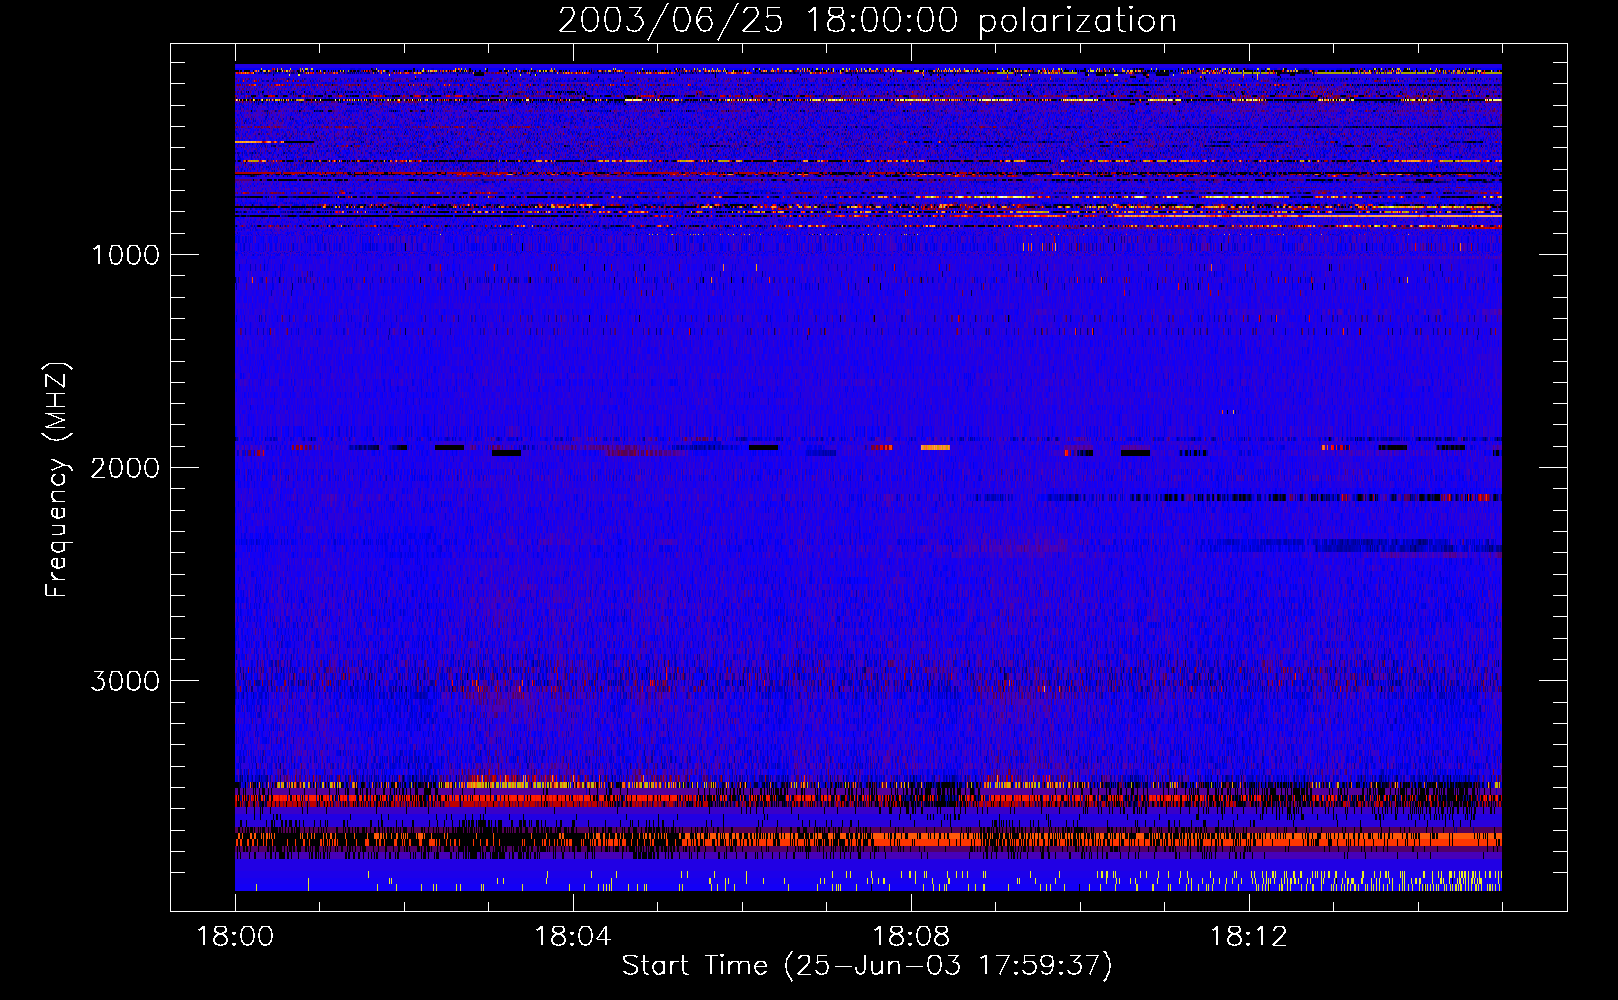Click the 1000 frequency tick label
This screenshot has height=1000, width=1618.
[125, 255]
